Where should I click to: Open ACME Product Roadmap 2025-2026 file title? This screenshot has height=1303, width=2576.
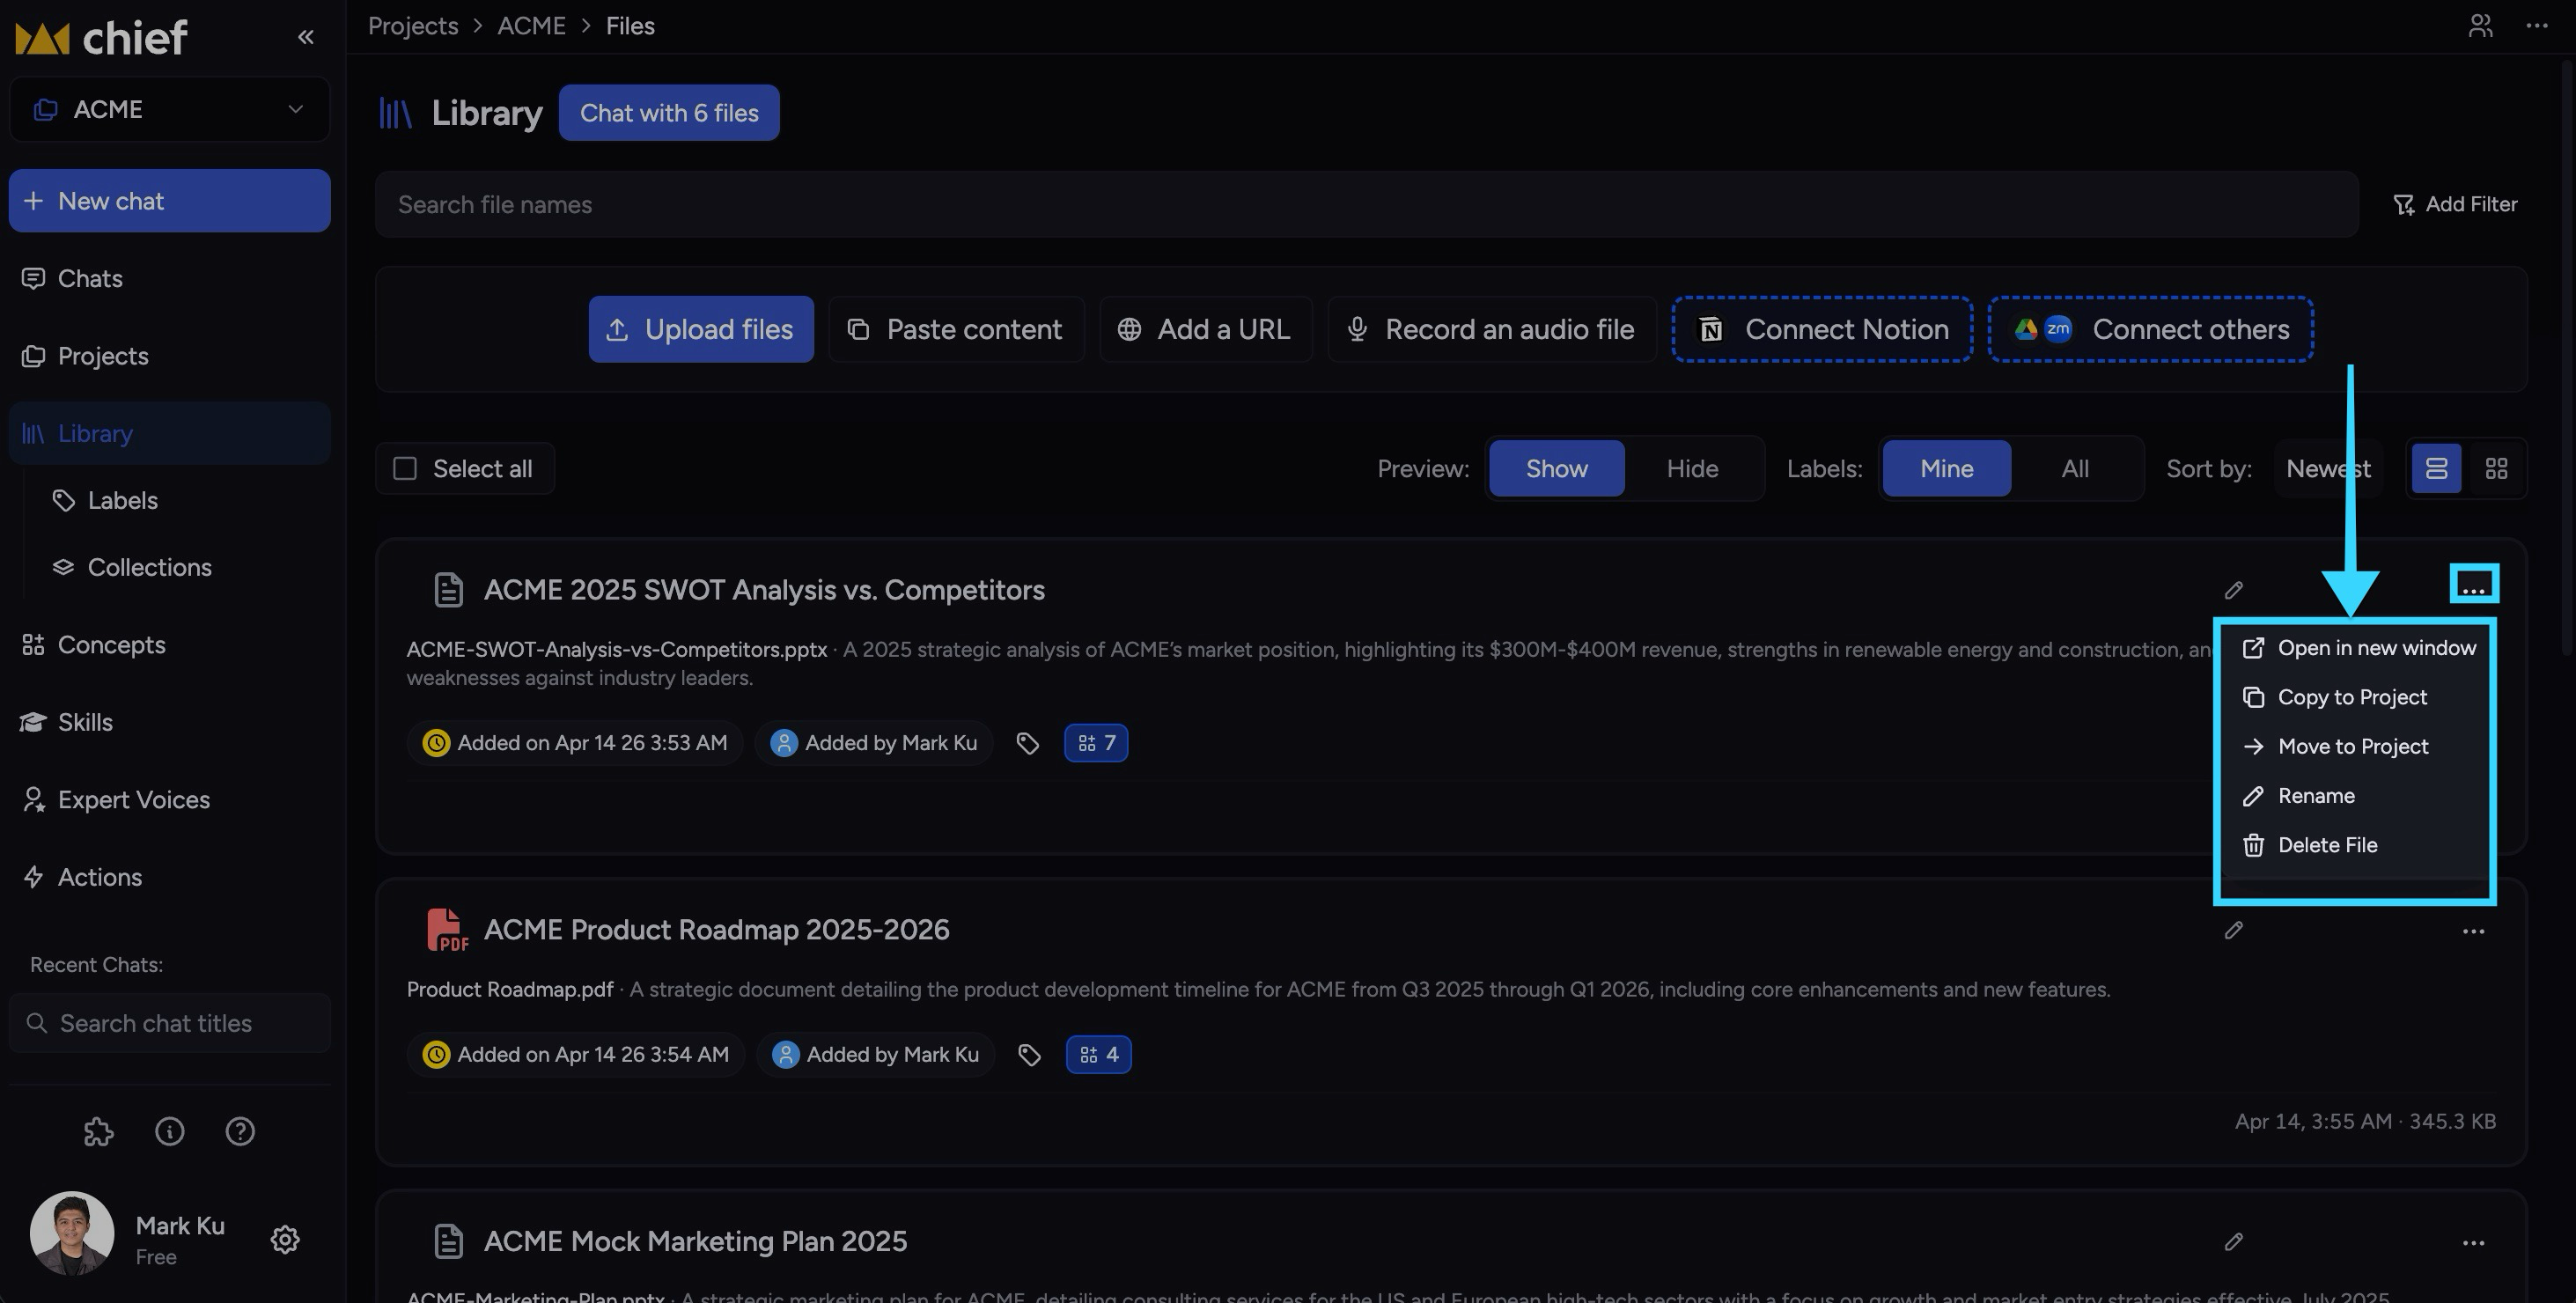pos(716,930)
